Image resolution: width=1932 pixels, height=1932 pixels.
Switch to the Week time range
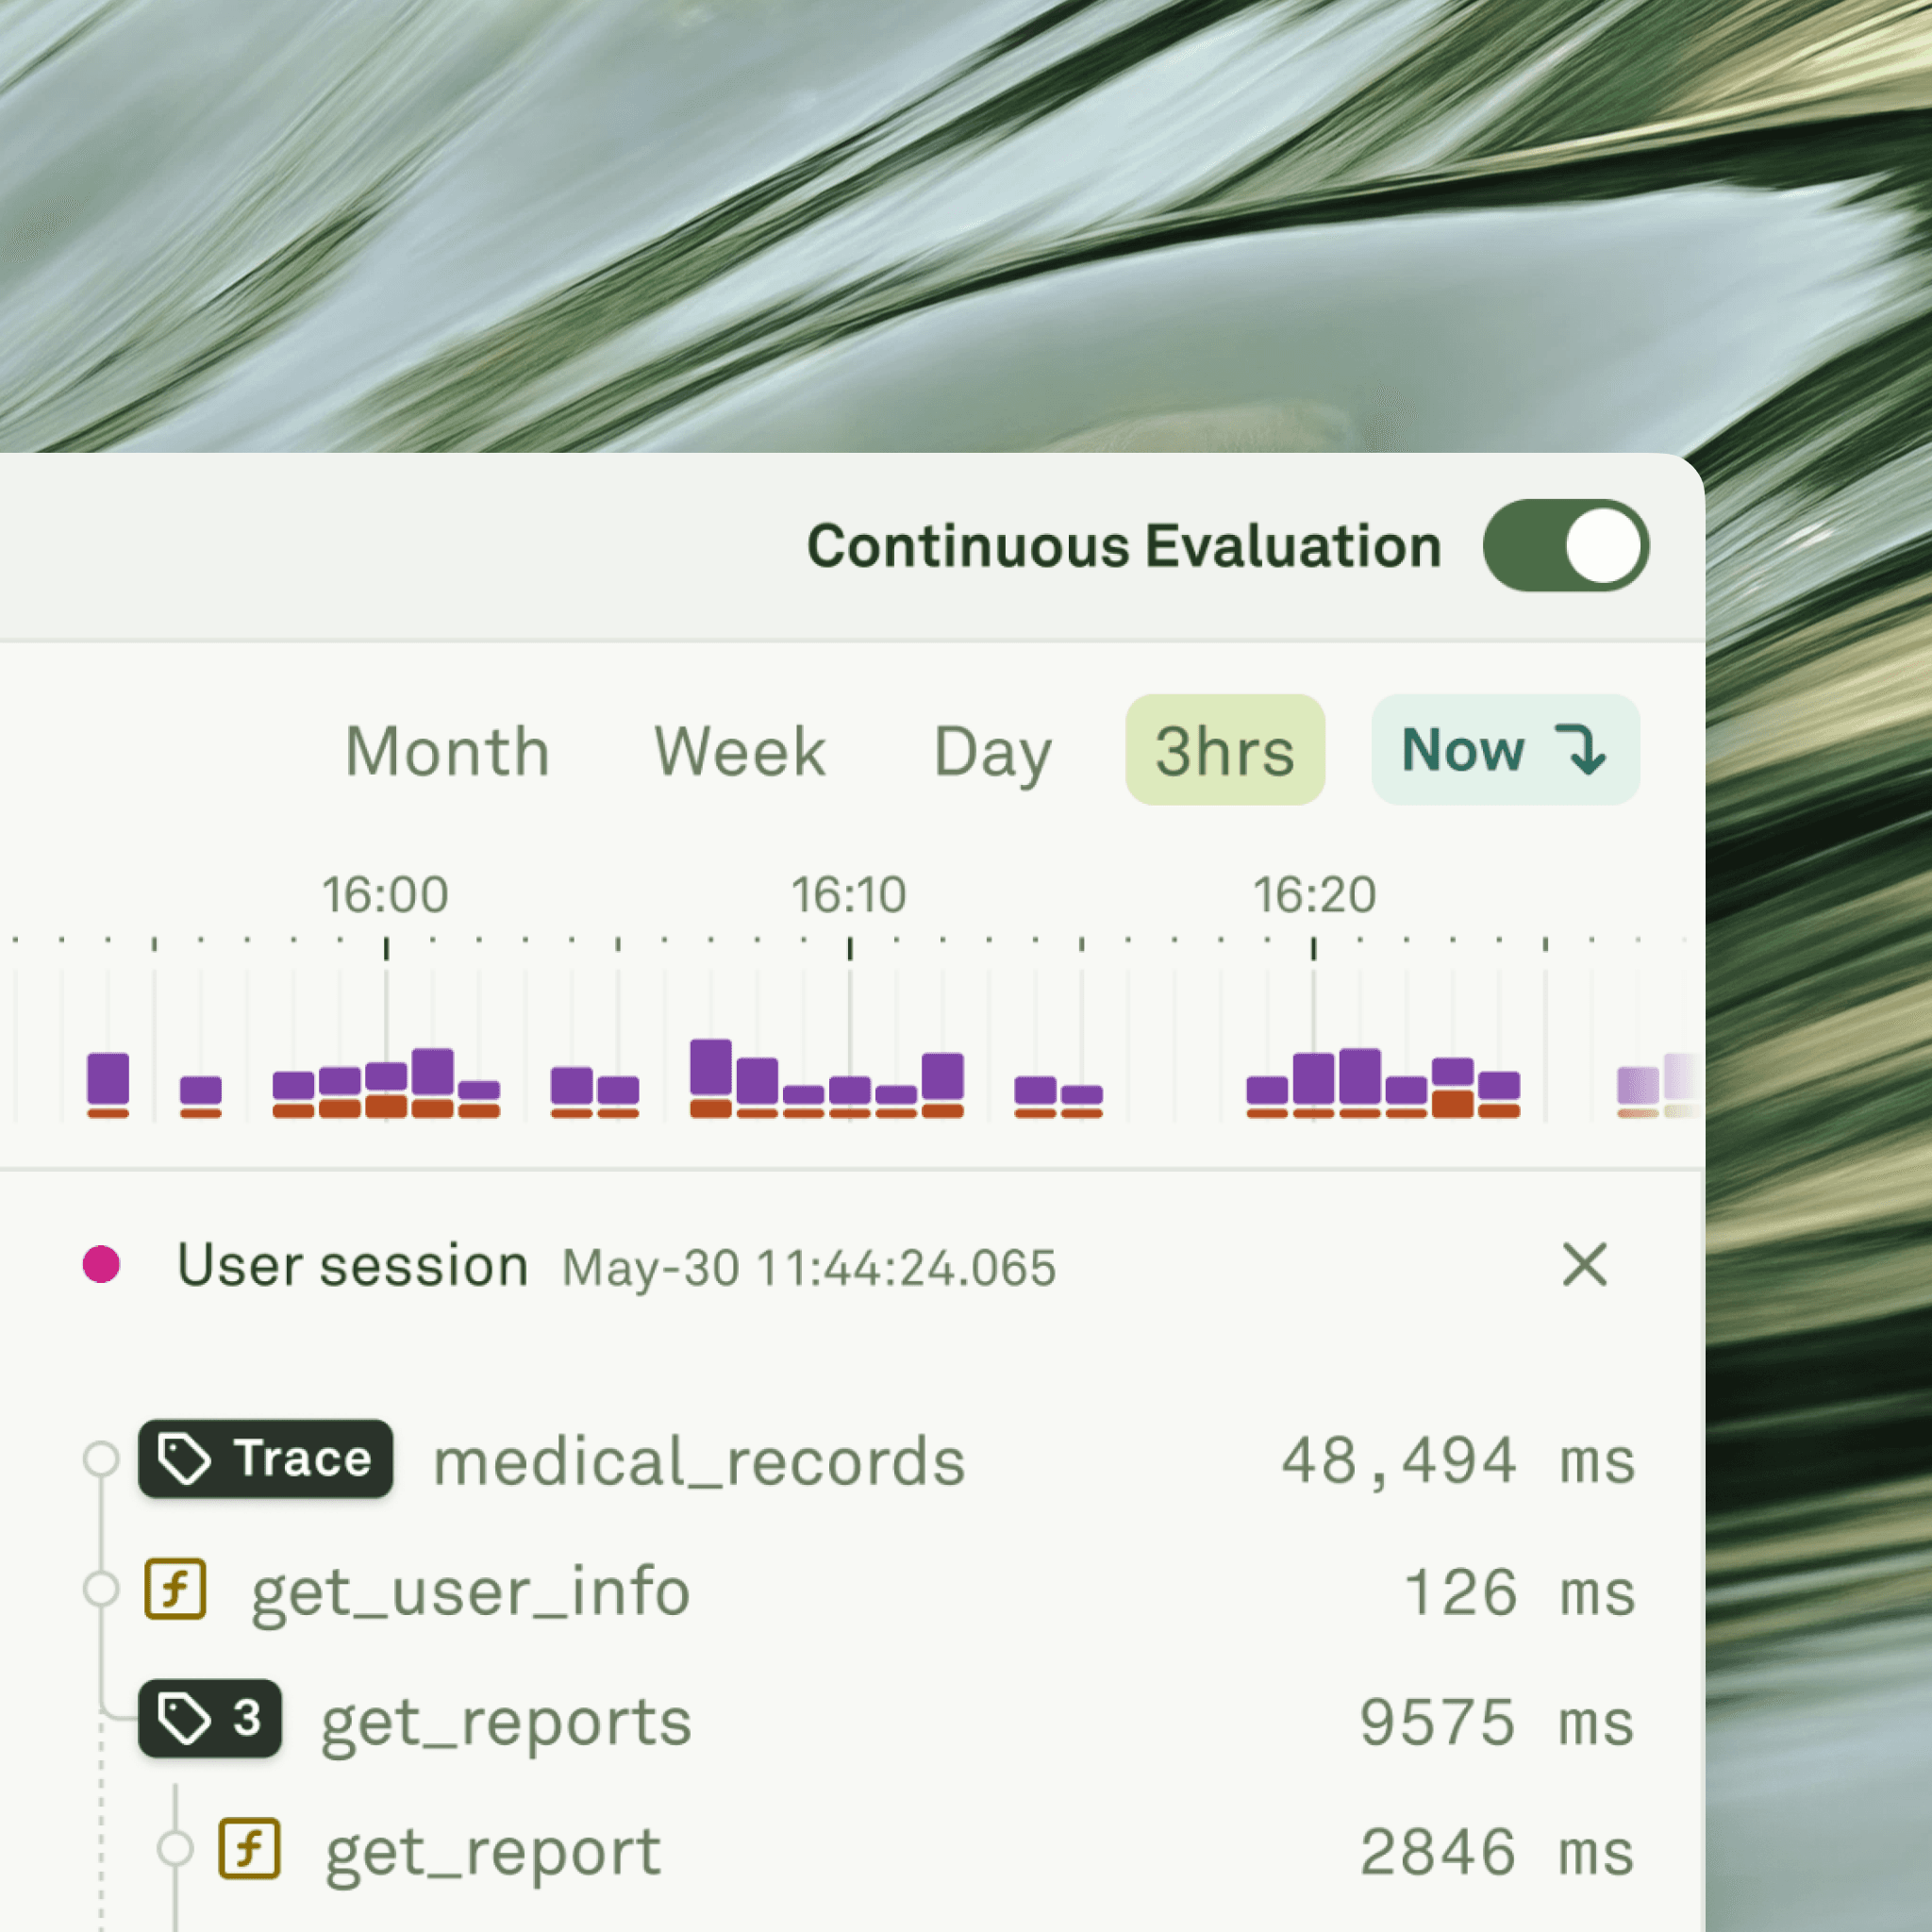tap(739, 751)
